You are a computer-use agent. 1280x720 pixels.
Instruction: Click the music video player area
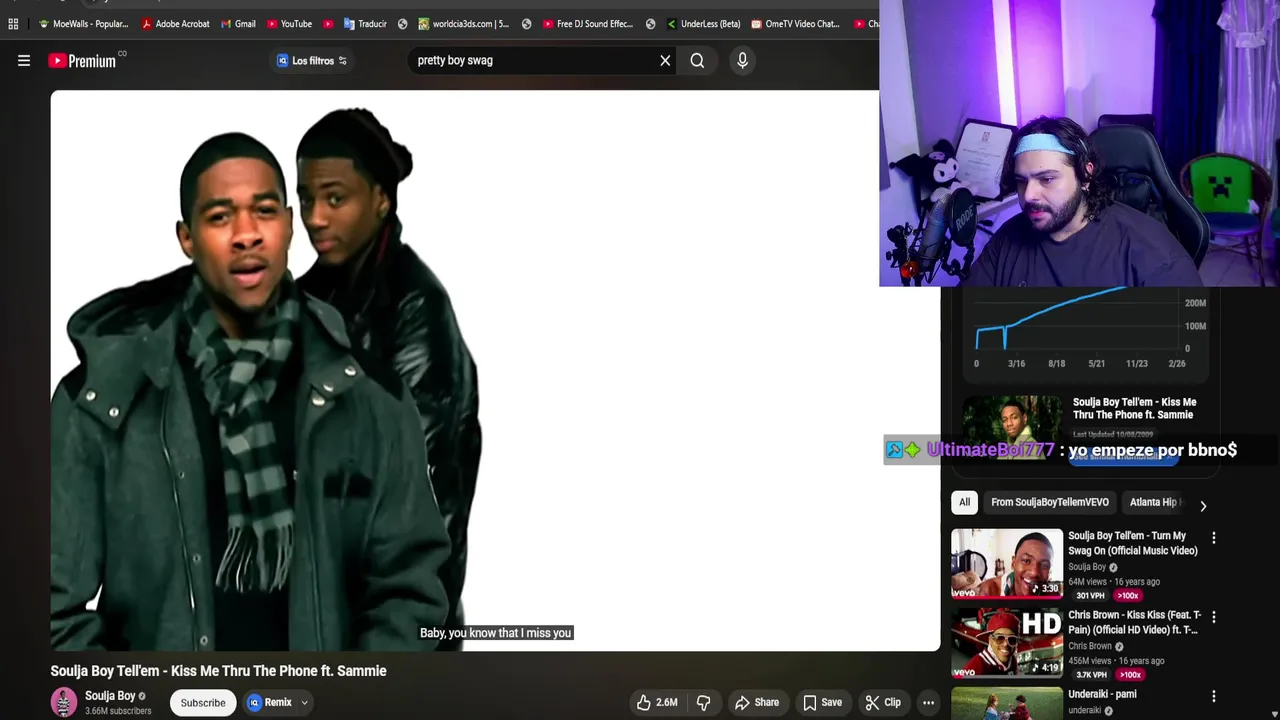click(x=495, y=370)
